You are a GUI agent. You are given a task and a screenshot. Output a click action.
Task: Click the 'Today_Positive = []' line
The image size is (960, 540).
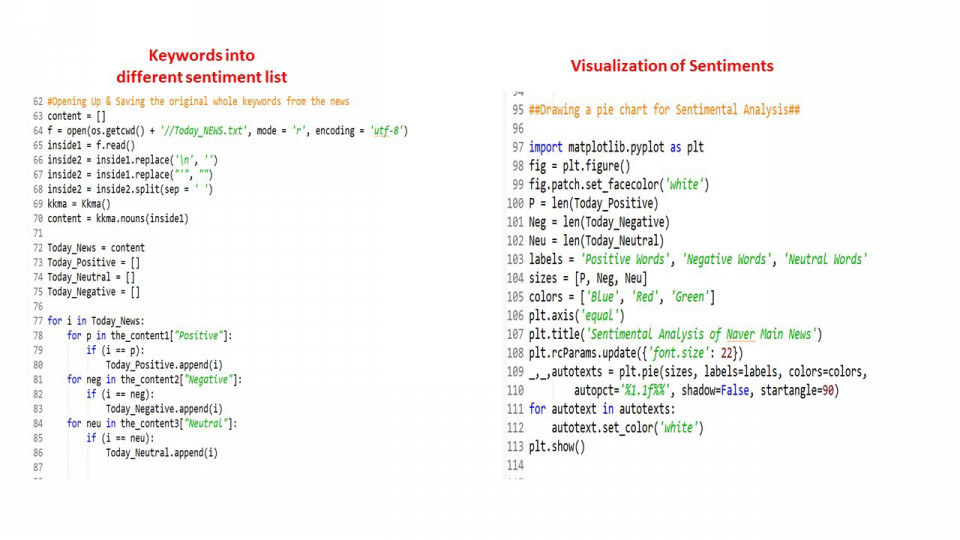tap(94, 262)
